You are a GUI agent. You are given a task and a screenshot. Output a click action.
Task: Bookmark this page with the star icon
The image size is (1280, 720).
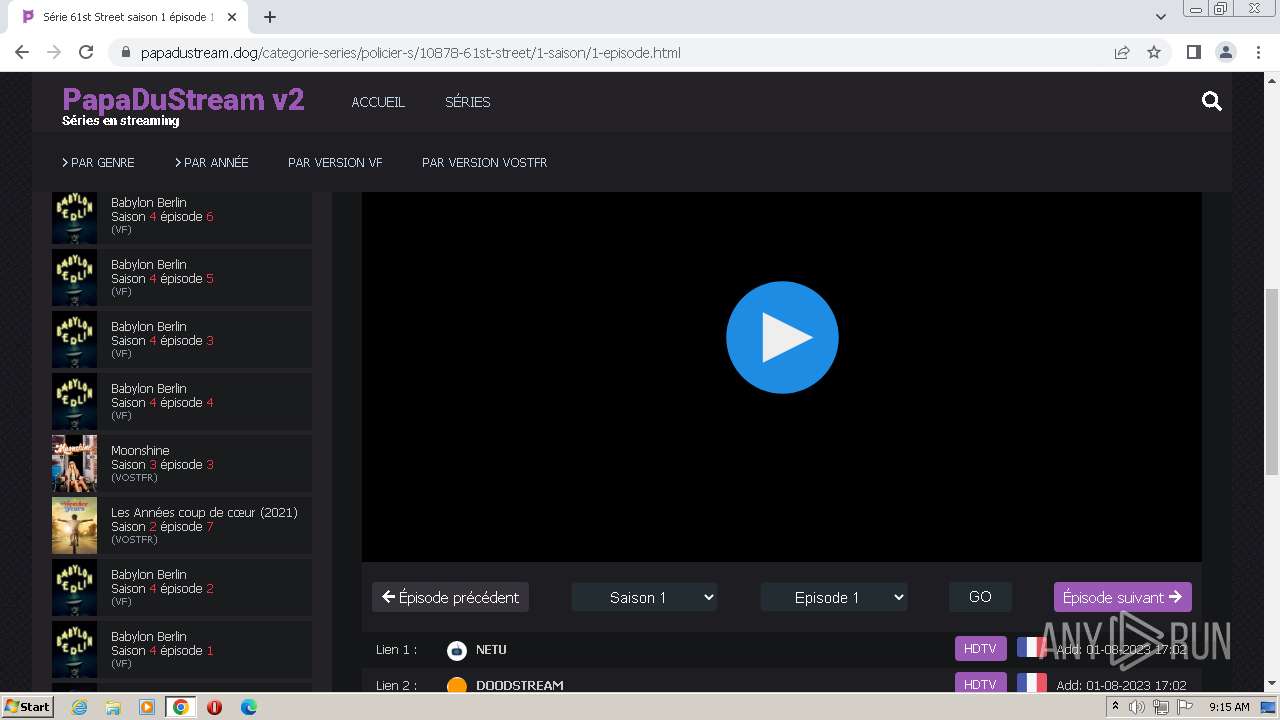1154,52
